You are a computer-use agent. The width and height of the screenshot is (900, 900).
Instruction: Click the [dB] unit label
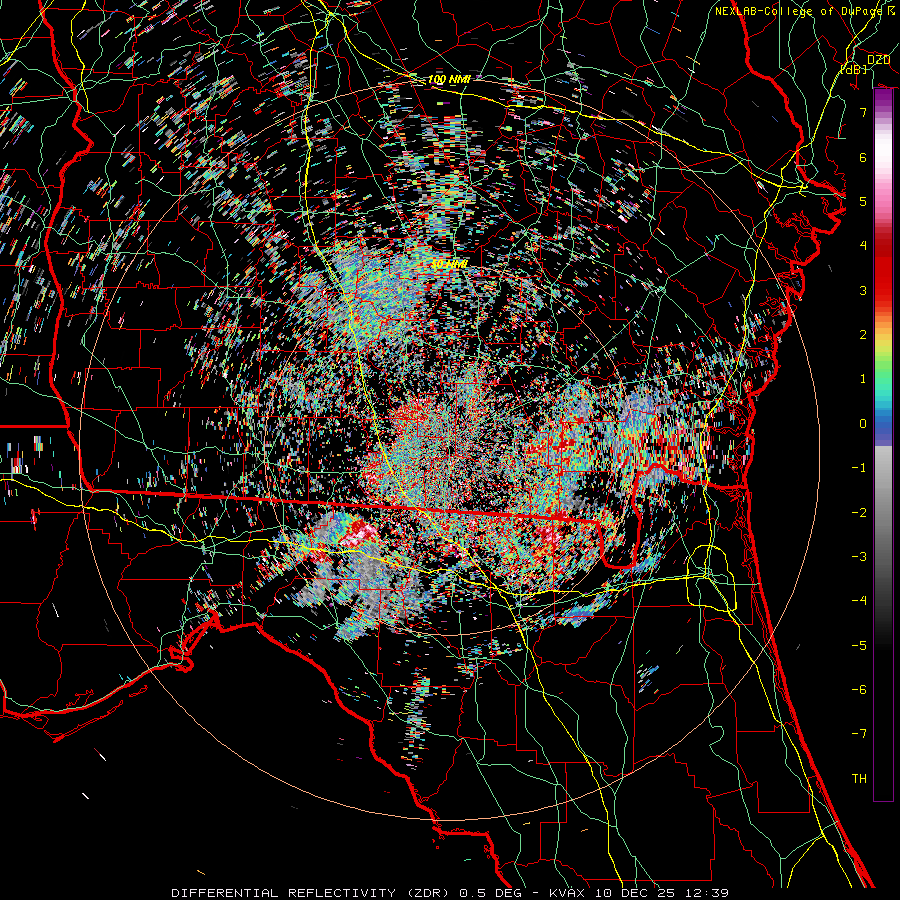coord(854,69)
